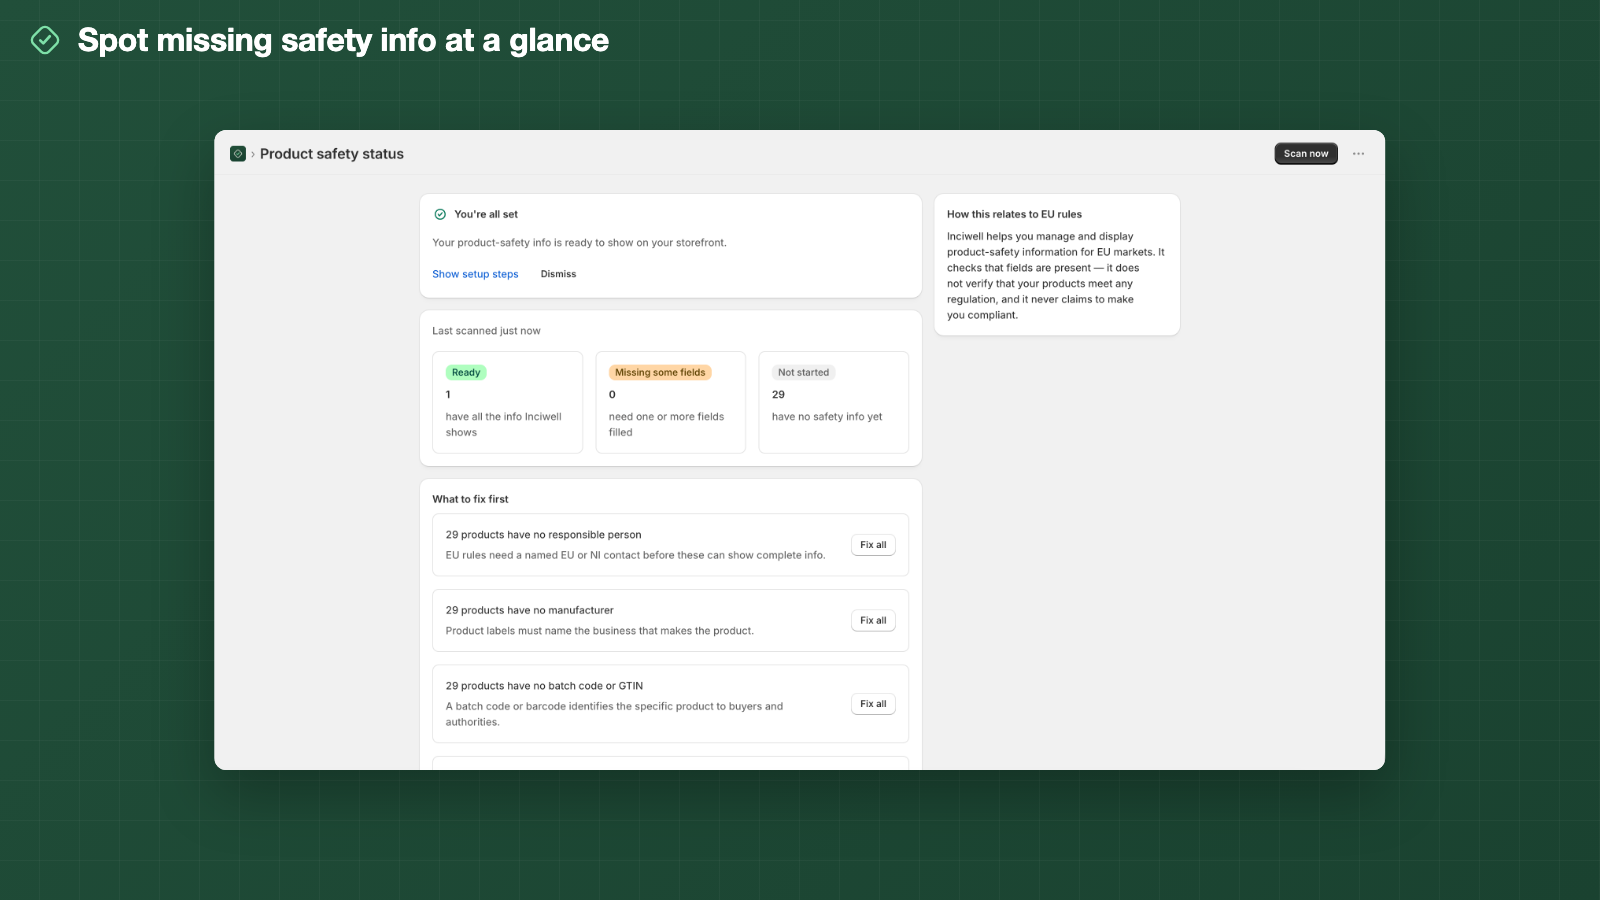This screenshot has width=1600, height=900.
Task: Click the count 29 in Not started card
Action: (x=778, y=394)
